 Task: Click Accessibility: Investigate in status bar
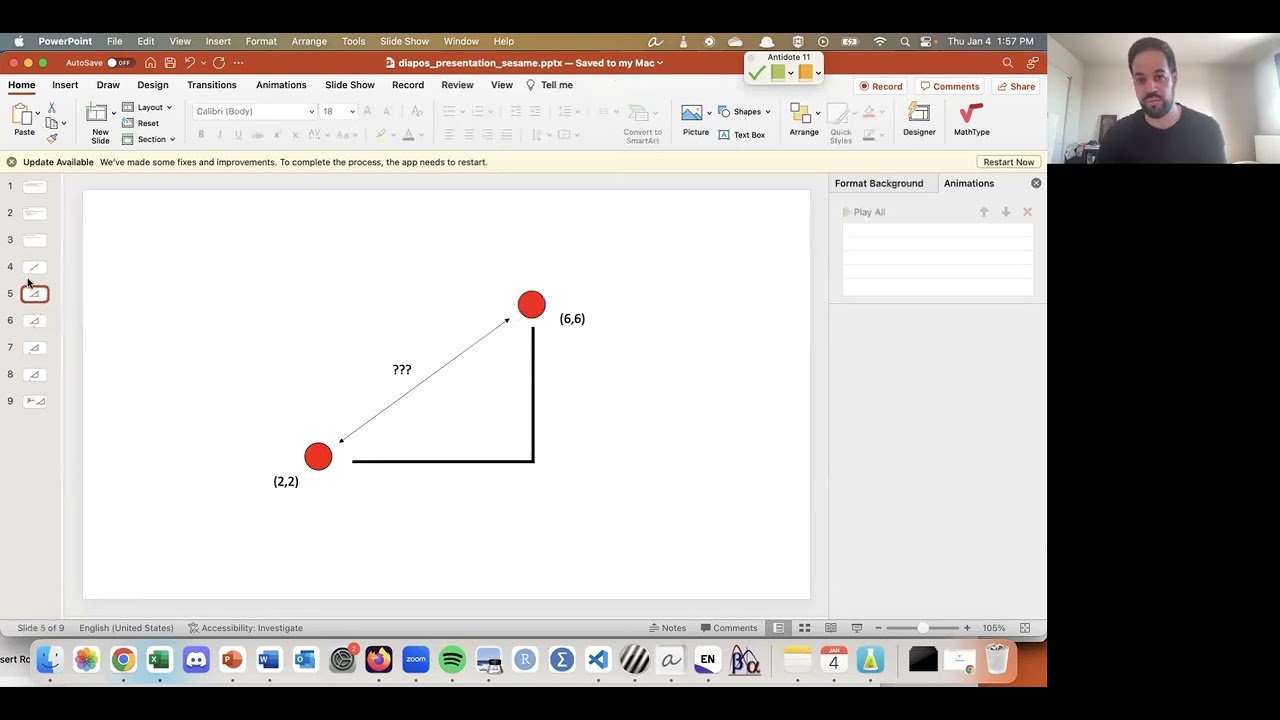[246, 628]
